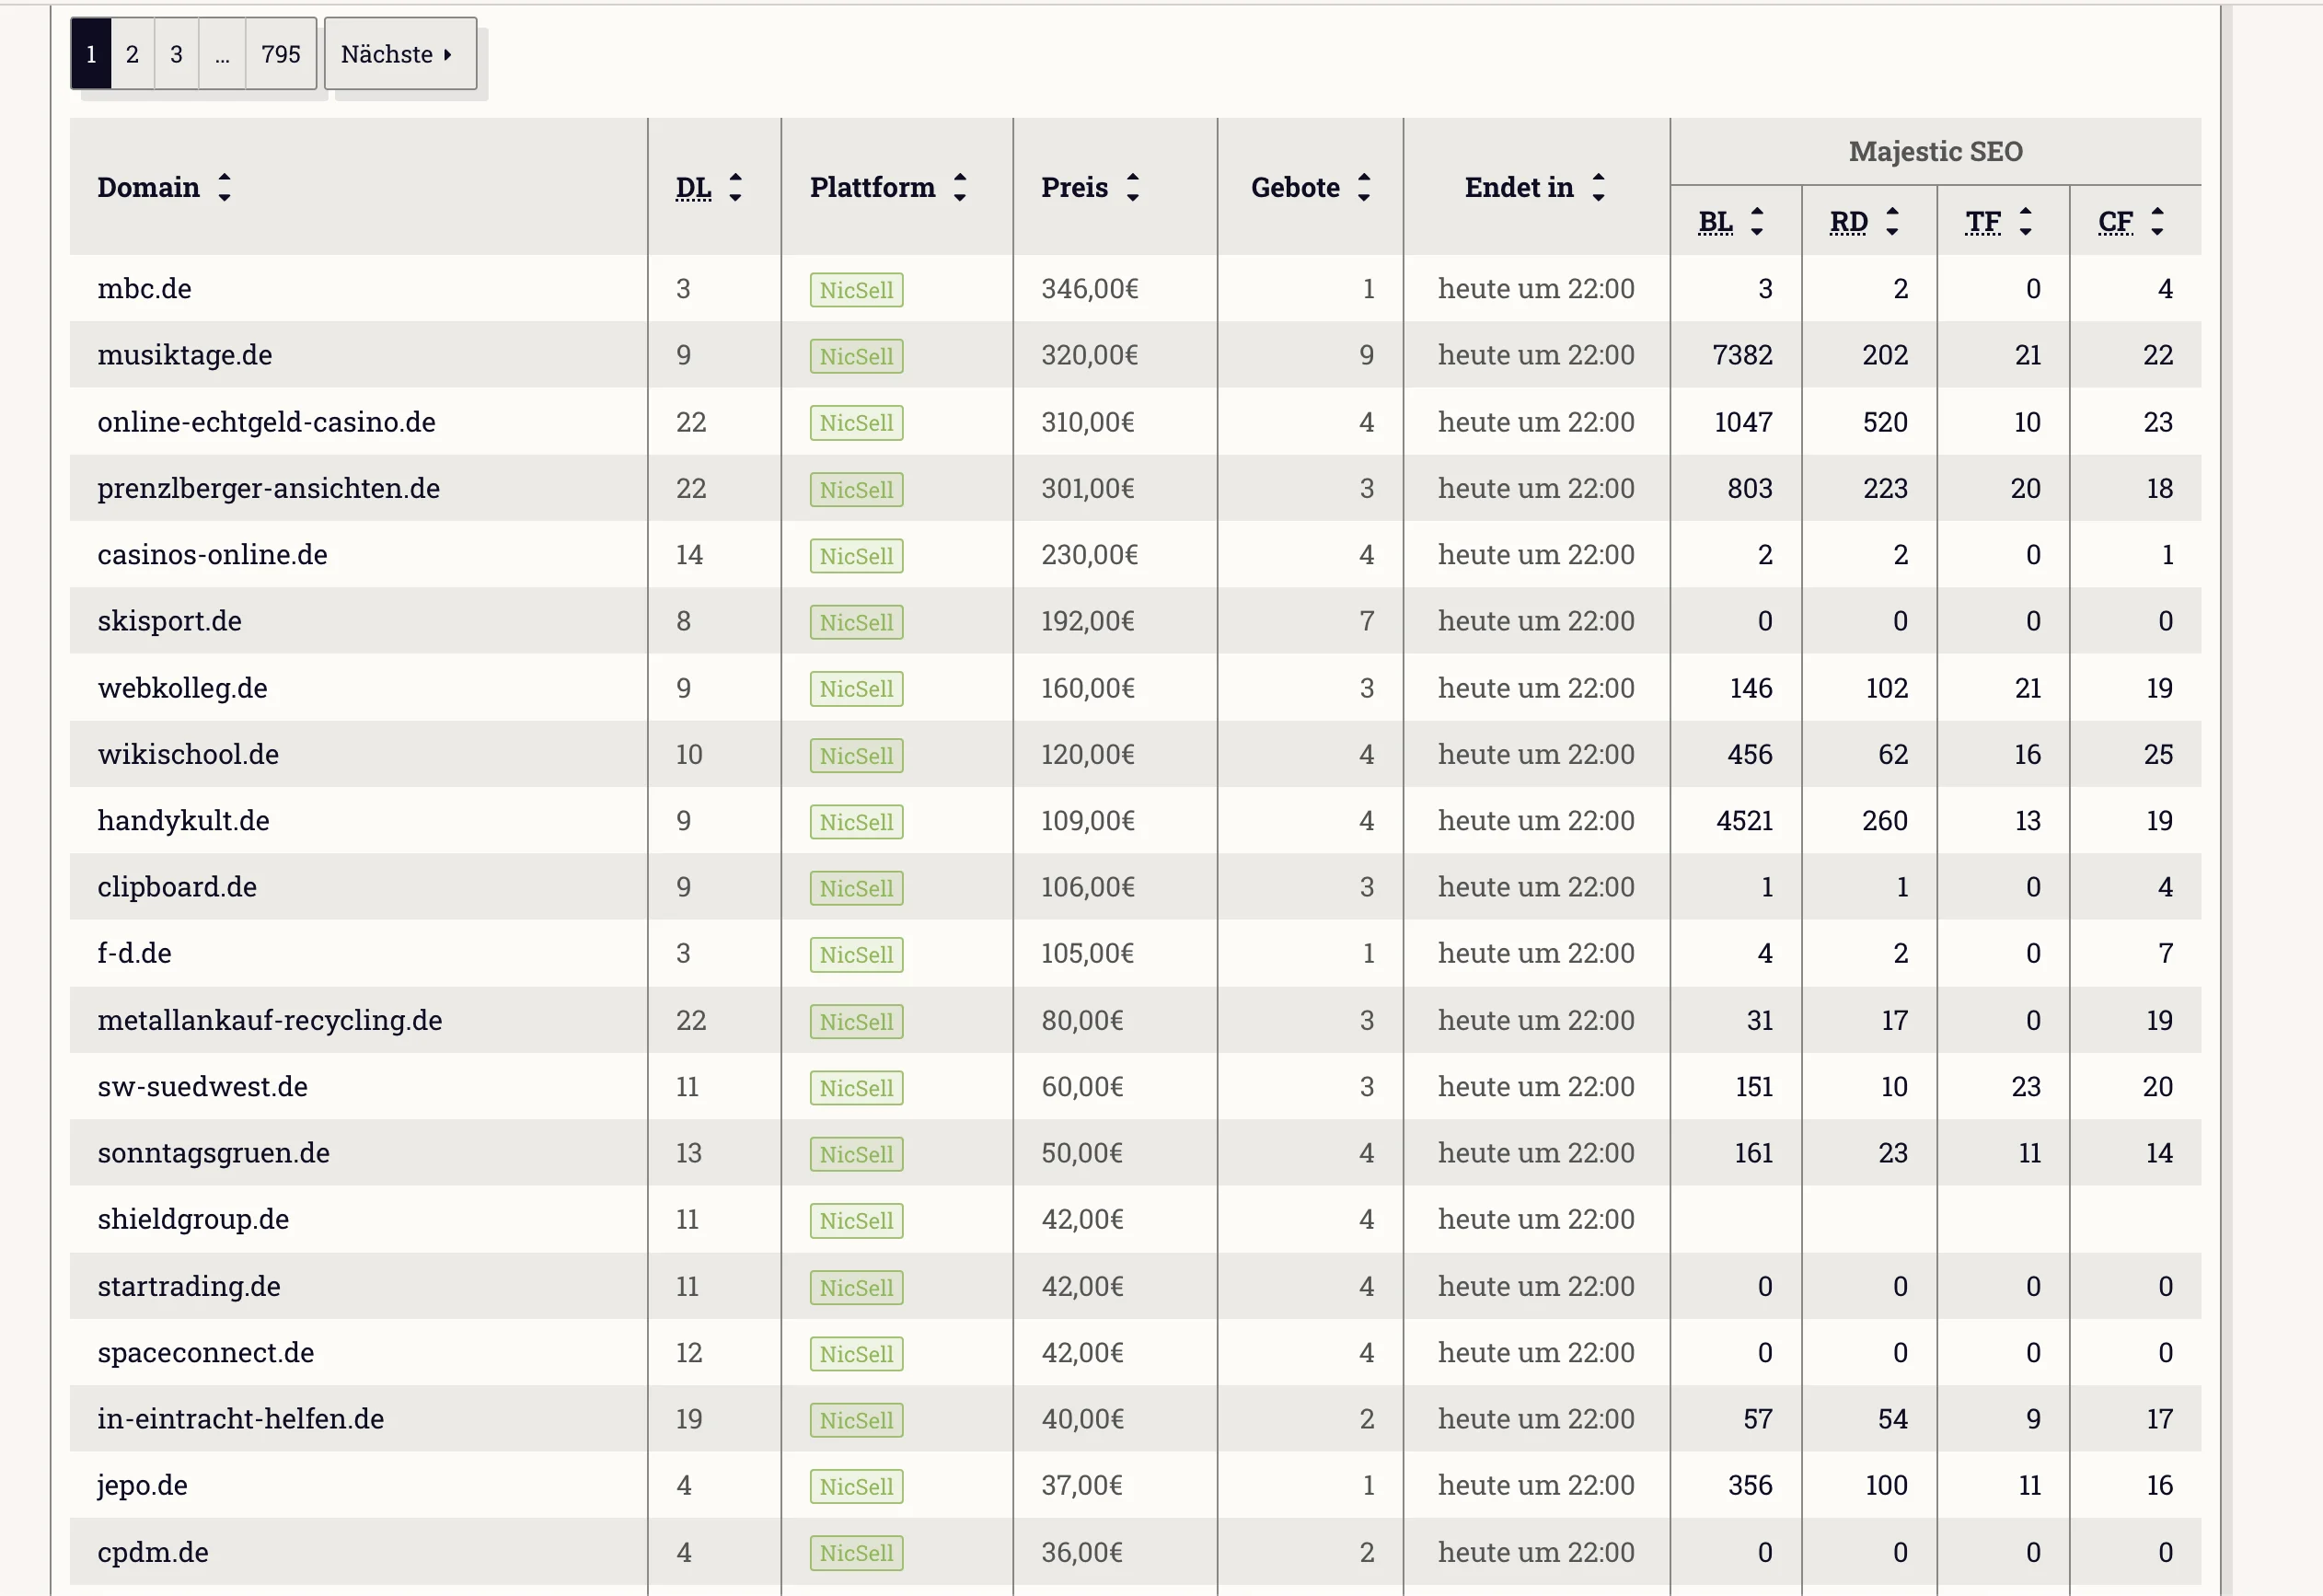Open webkolleg.de domain entry
This screenshot has width=2323, height=1596.
point(182,688)
